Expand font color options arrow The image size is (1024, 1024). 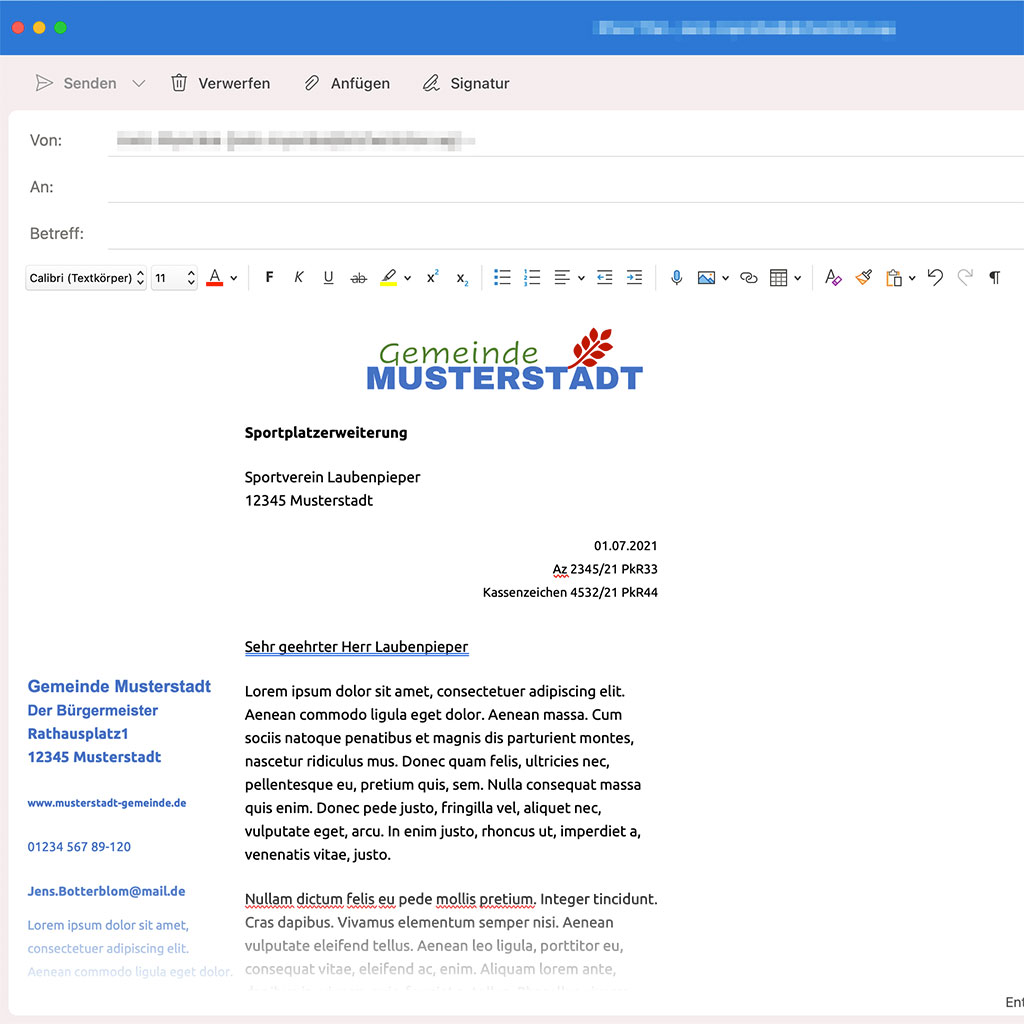pos(234,278)
